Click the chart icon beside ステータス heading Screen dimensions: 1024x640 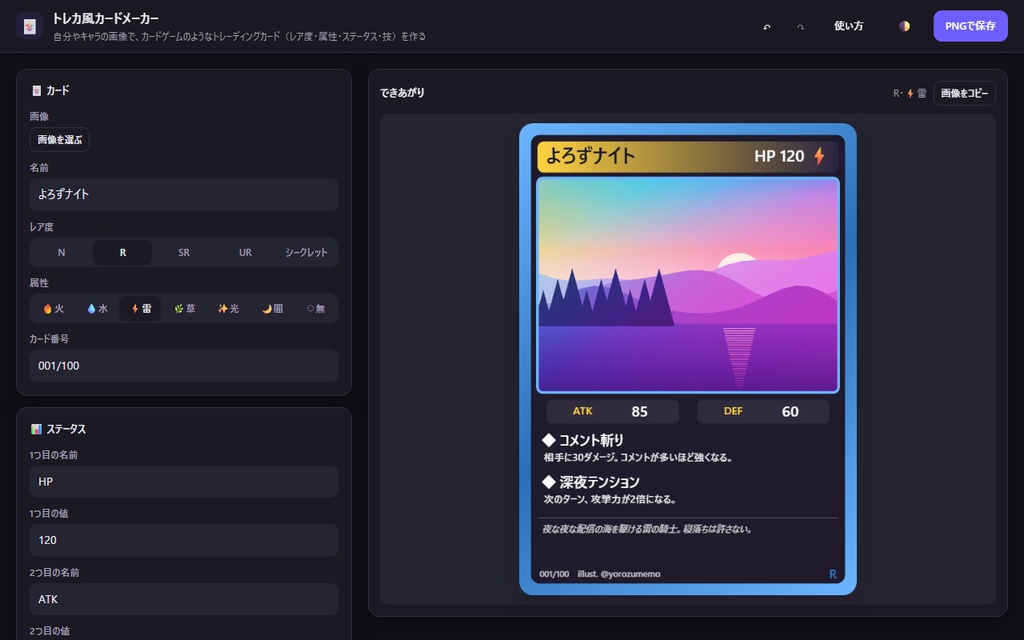37,429
